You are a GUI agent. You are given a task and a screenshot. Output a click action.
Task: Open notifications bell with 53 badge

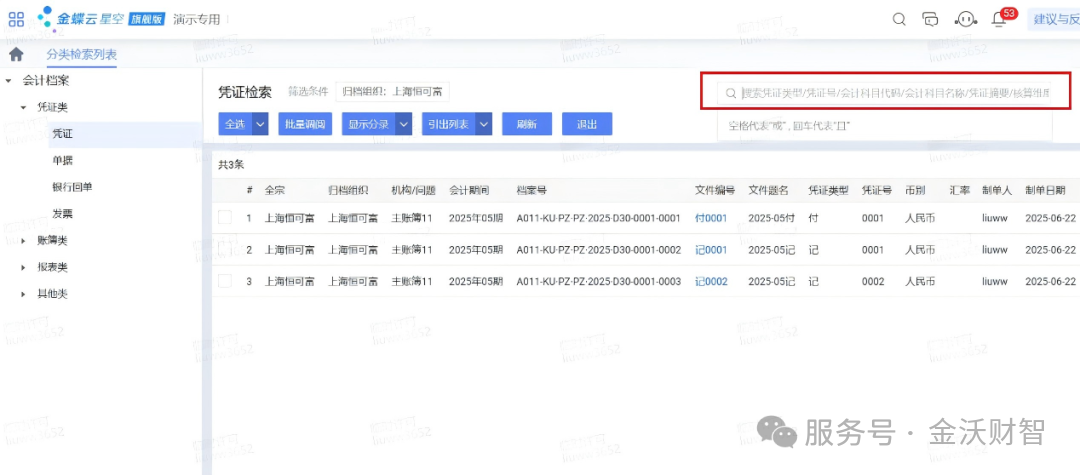coord(999,19)
